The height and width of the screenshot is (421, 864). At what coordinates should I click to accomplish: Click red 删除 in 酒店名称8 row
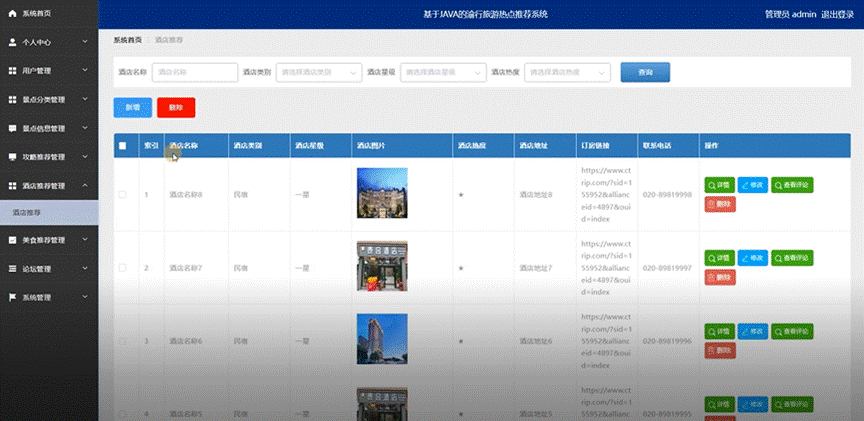720,204
